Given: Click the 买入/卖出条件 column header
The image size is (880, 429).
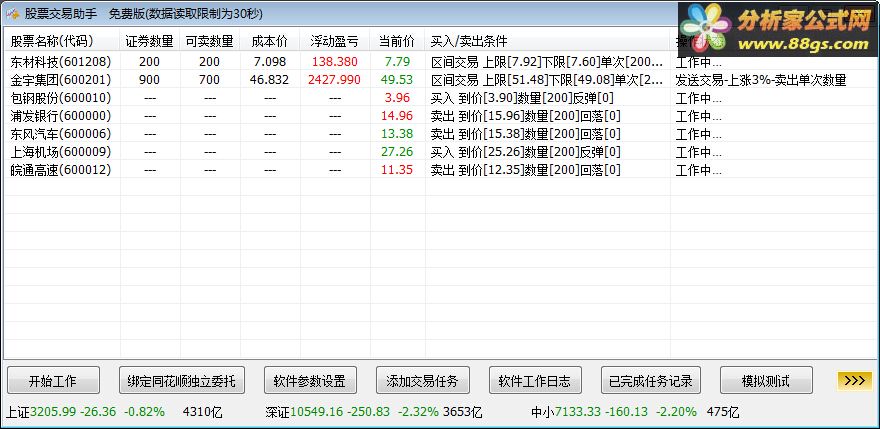Looking at the screenshot, I should tap(547, 41).
